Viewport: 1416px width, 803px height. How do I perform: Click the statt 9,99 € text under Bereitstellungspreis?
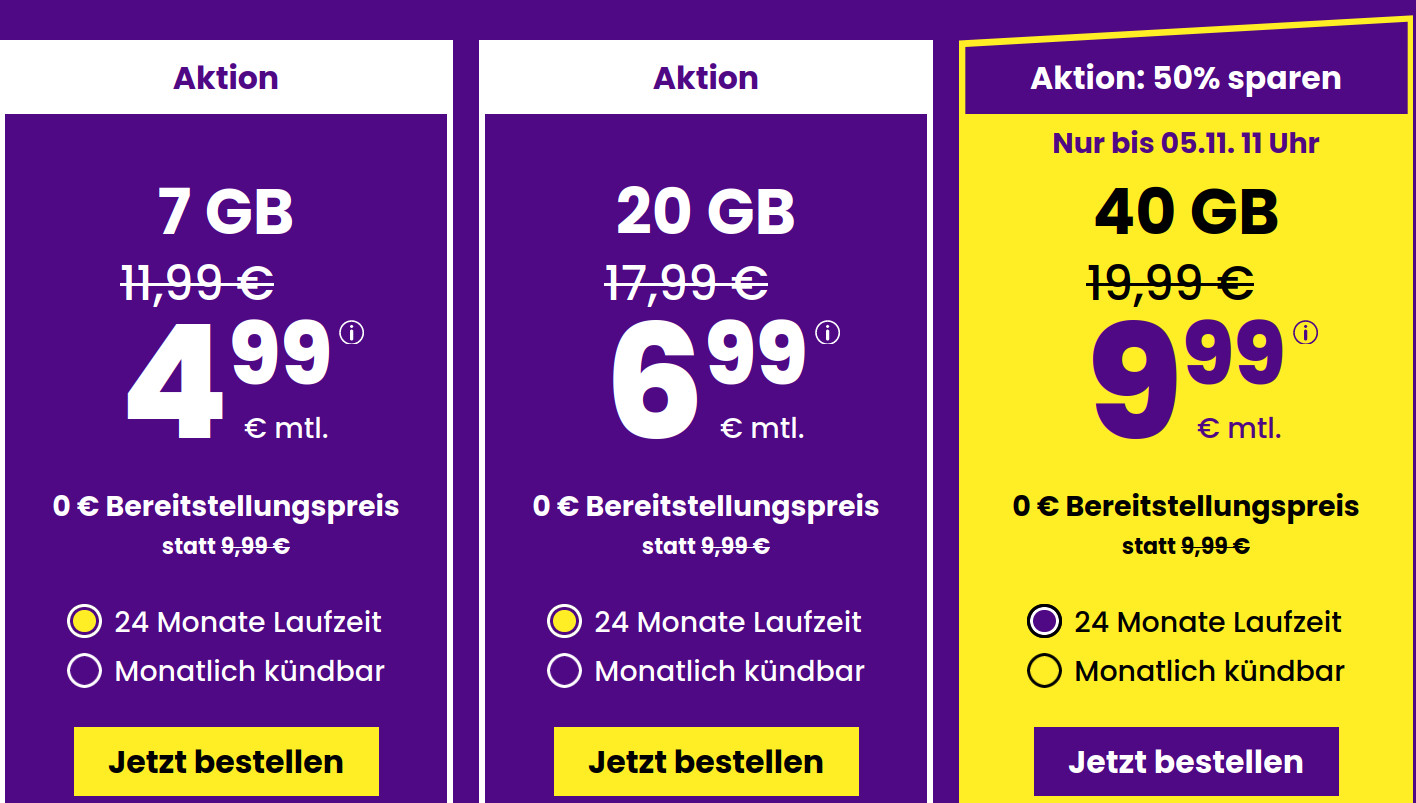click(1186, 546)
